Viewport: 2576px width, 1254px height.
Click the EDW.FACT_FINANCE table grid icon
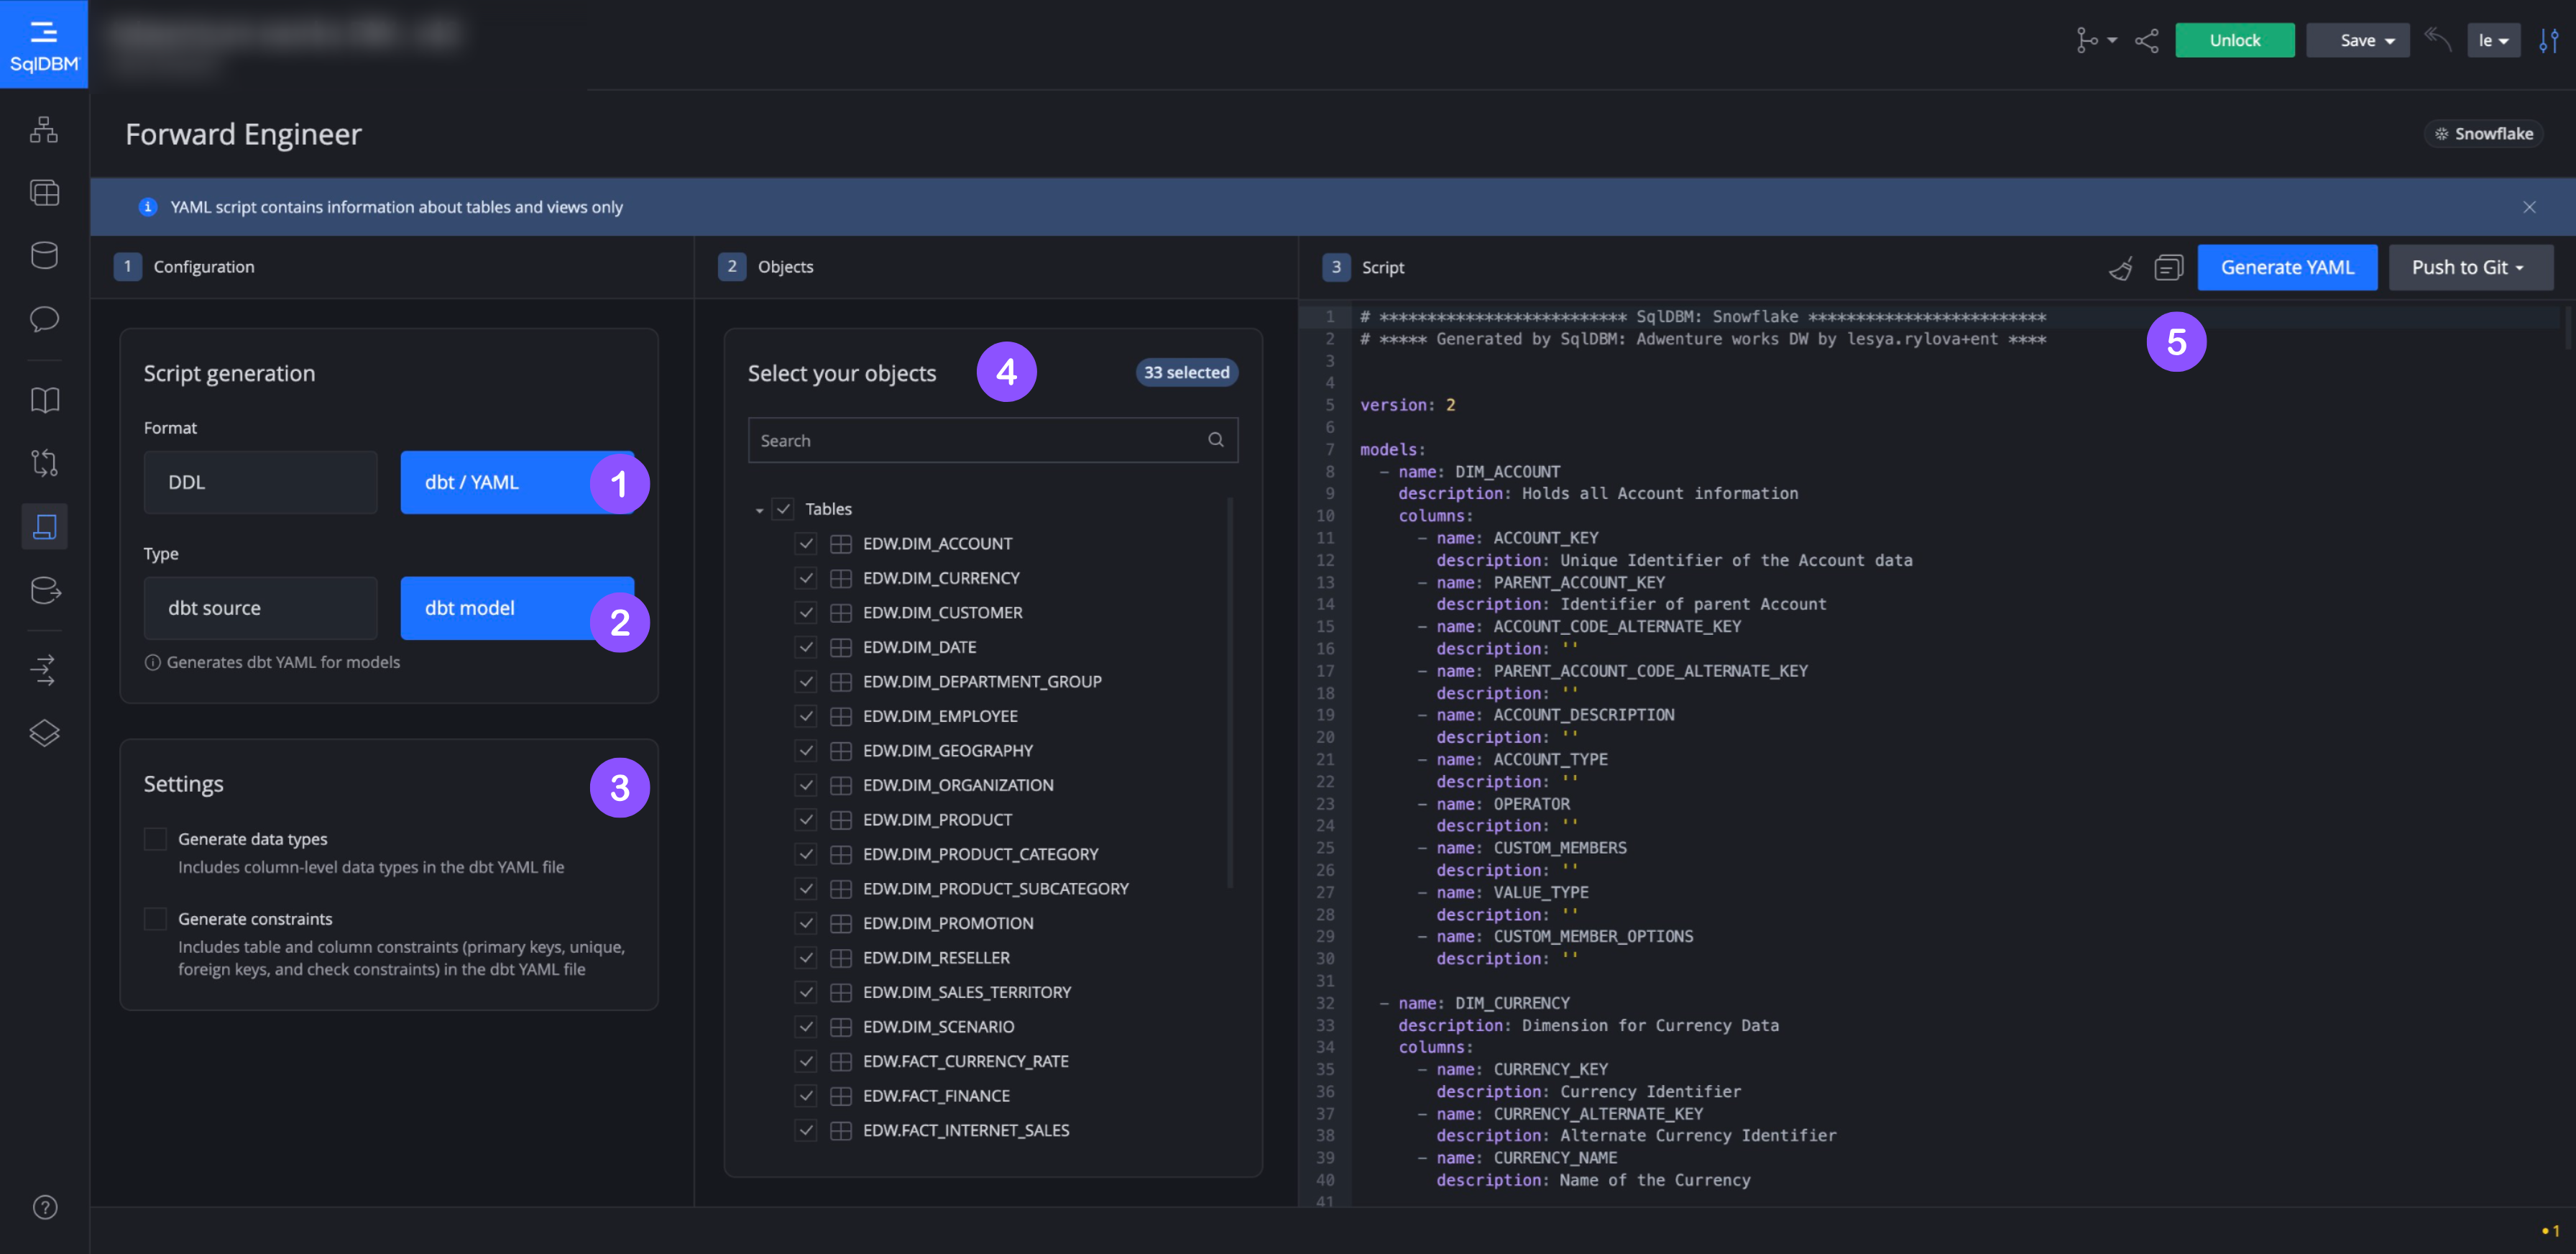(841, 1096)
